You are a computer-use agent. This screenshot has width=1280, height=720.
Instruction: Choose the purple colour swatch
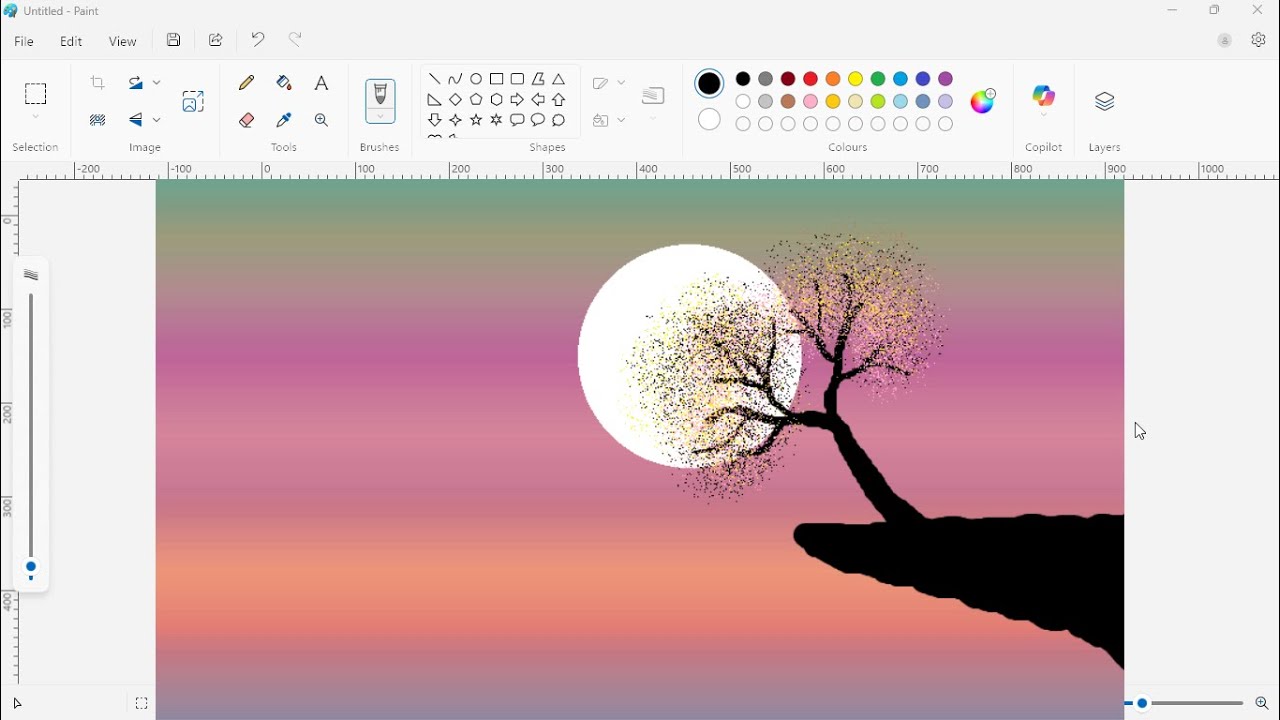pyautogui.click(x=946, y=79)
